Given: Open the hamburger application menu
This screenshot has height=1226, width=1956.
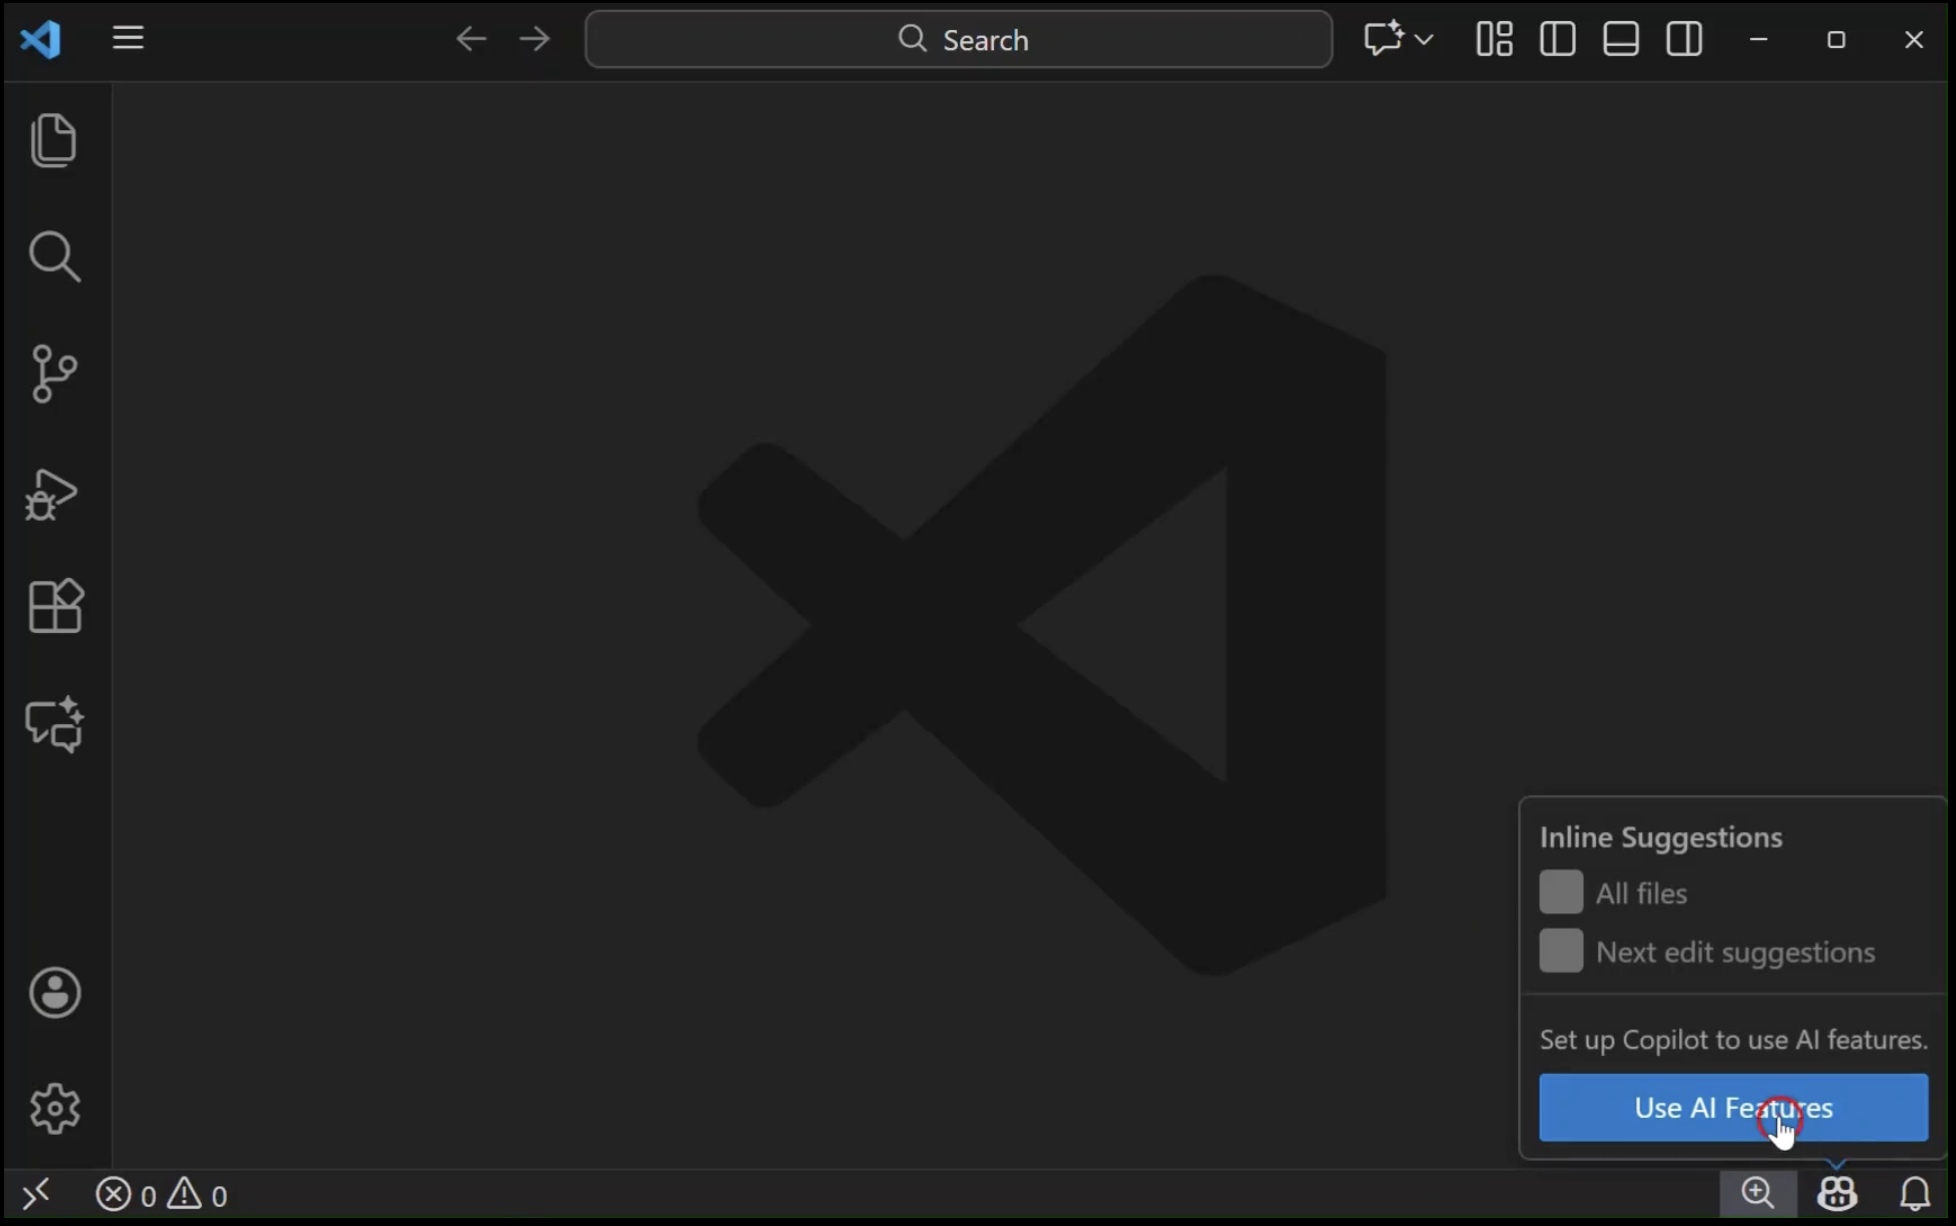Looking at the screenshot, I should tap(128, 39).
